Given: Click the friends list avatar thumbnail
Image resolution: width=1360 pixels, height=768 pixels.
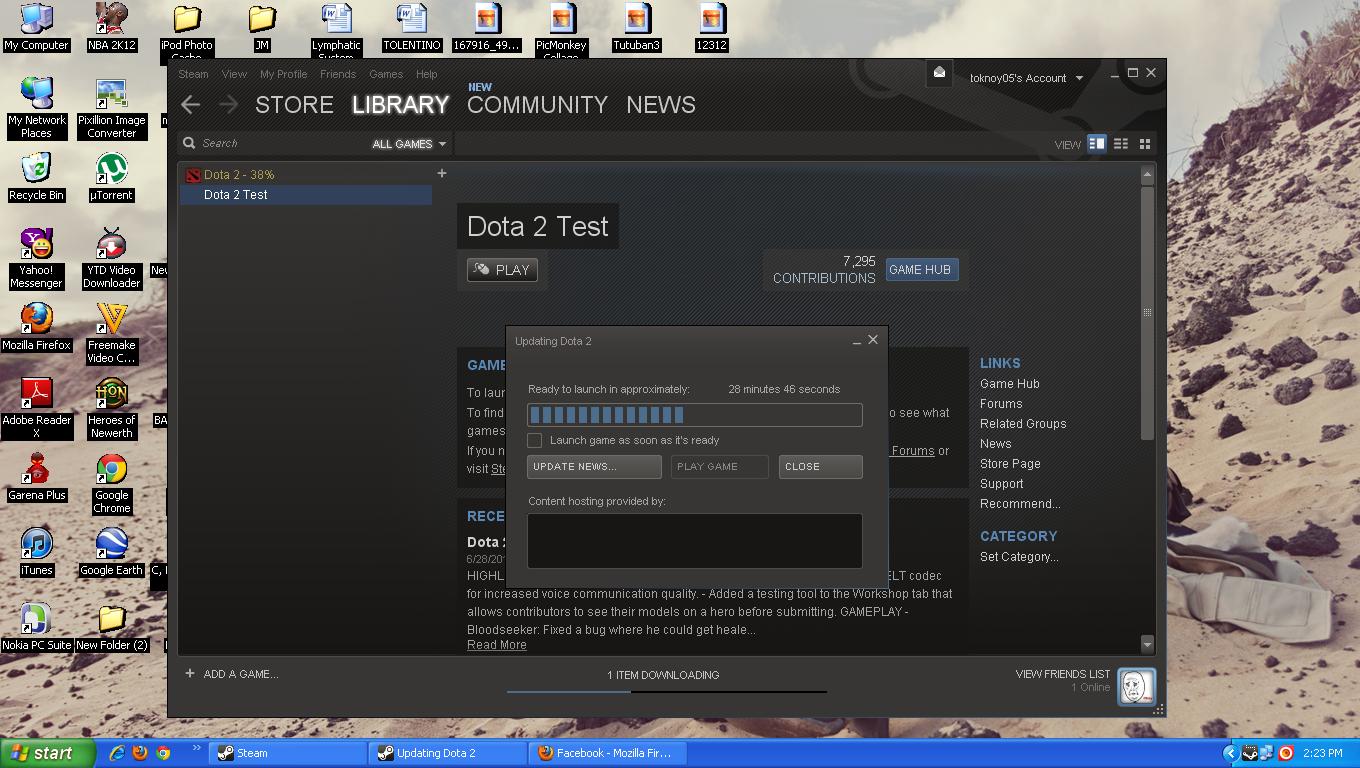Looking at the screenshot, I should [1136, 686].
